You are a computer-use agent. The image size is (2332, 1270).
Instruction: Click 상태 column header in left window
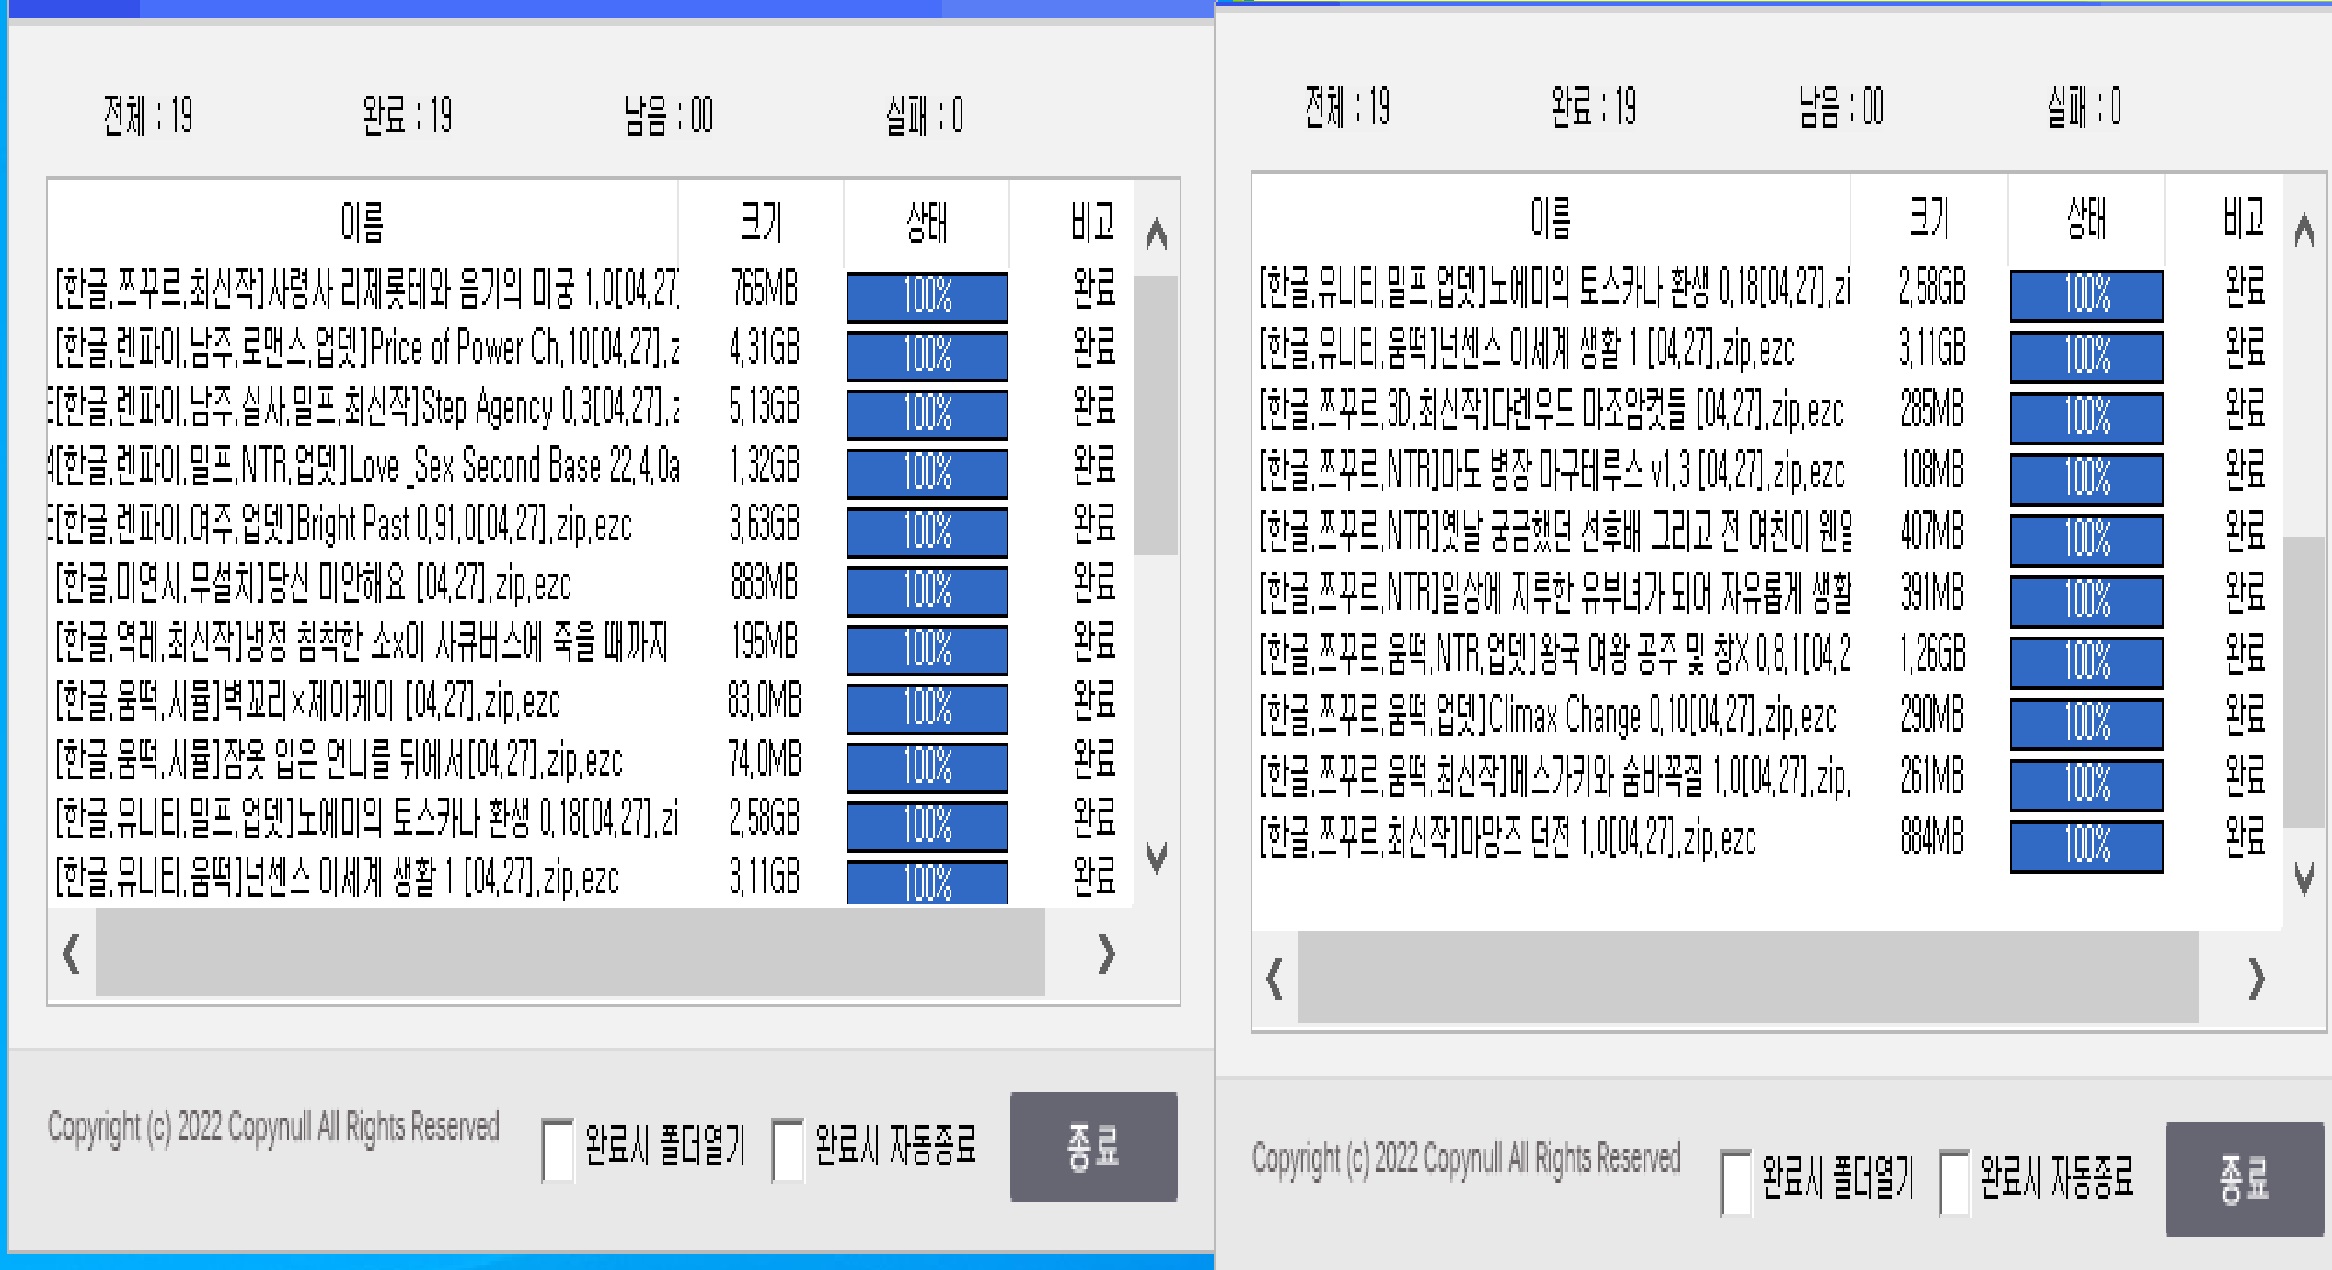tap(926, 222)
